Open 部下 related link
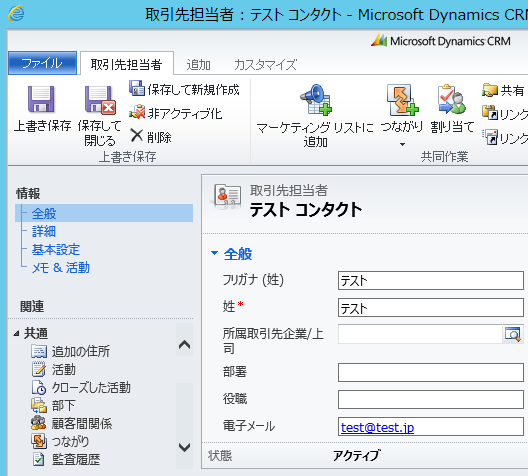Screen dimensions: 528x476 [63, 405]
